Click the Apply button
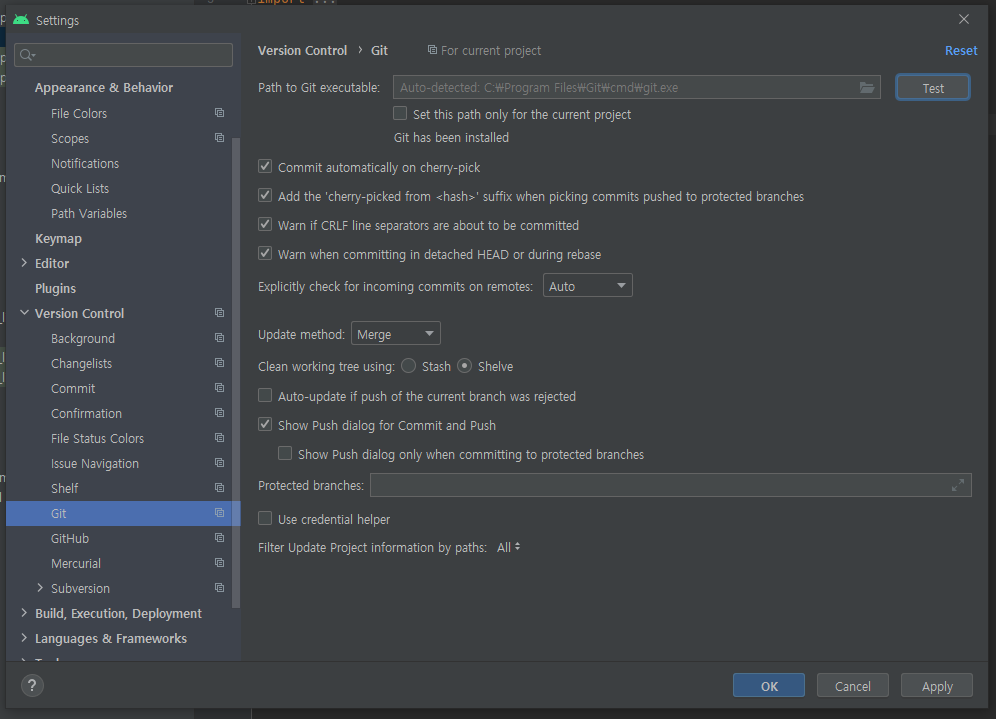 click(x=937, y=685)
